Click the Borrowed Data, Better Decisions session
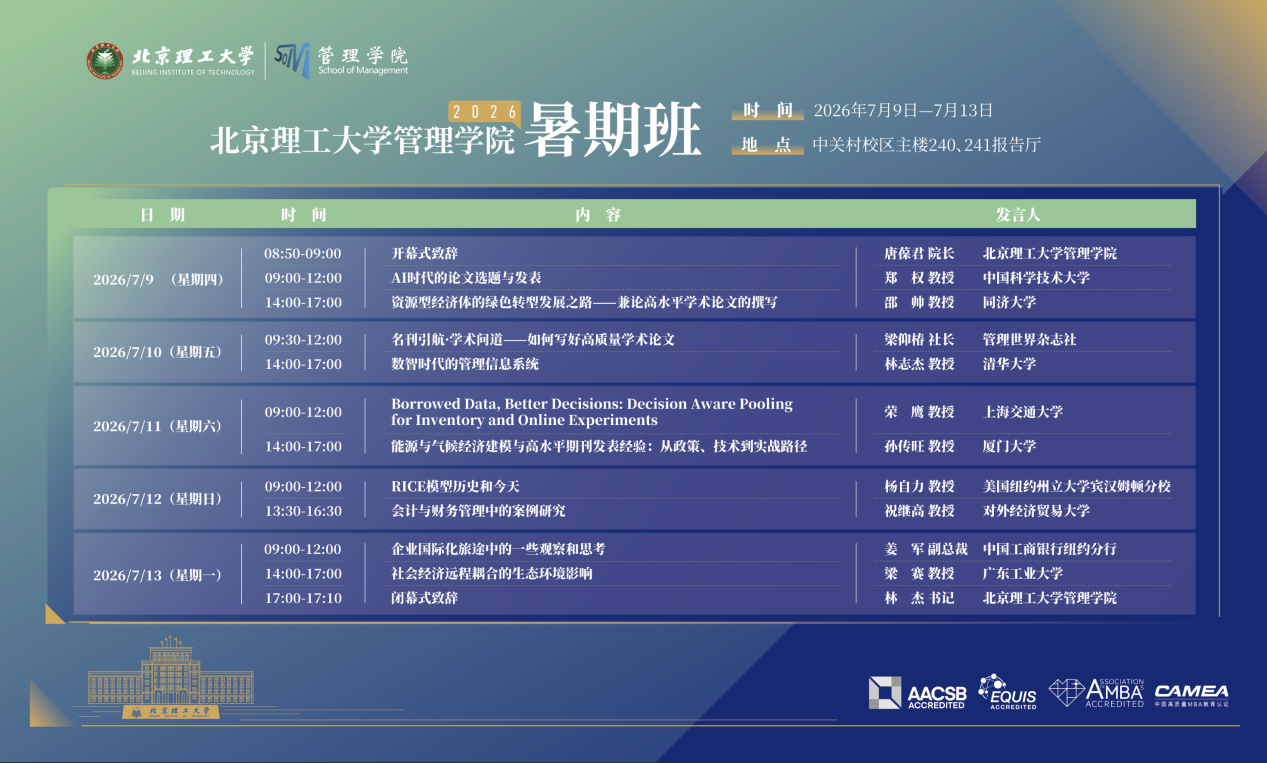This screenshot has height=763, width=1267. pyautogui.click(x=592, y=412)
